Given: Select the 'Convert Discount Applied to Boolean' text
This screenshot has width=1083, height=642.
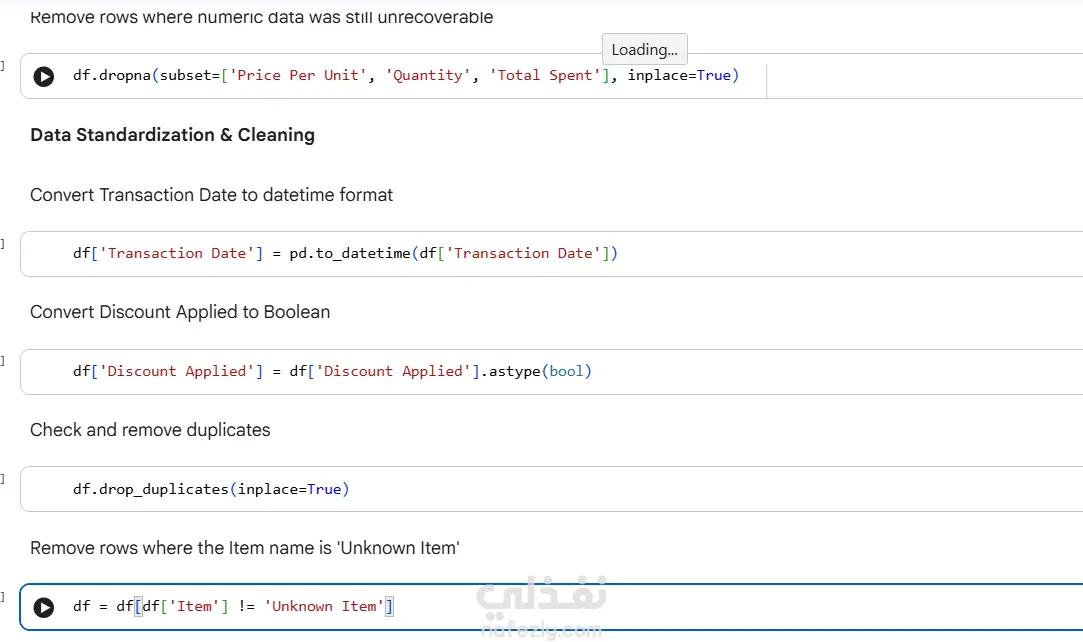Looking at the screenshot, I should (x=180, y=312).
